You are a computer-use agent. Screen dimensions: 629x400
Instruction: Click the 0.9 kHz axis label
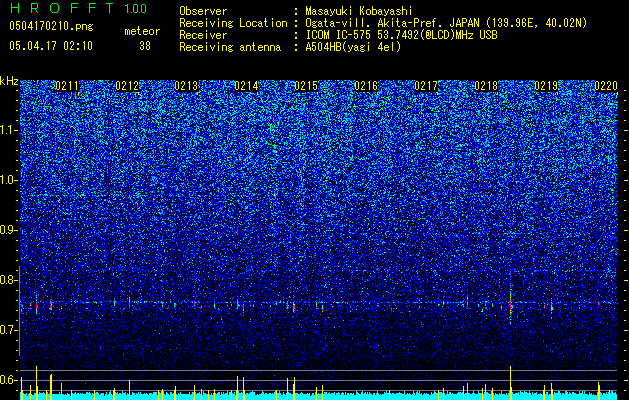[x=8, y=230]
